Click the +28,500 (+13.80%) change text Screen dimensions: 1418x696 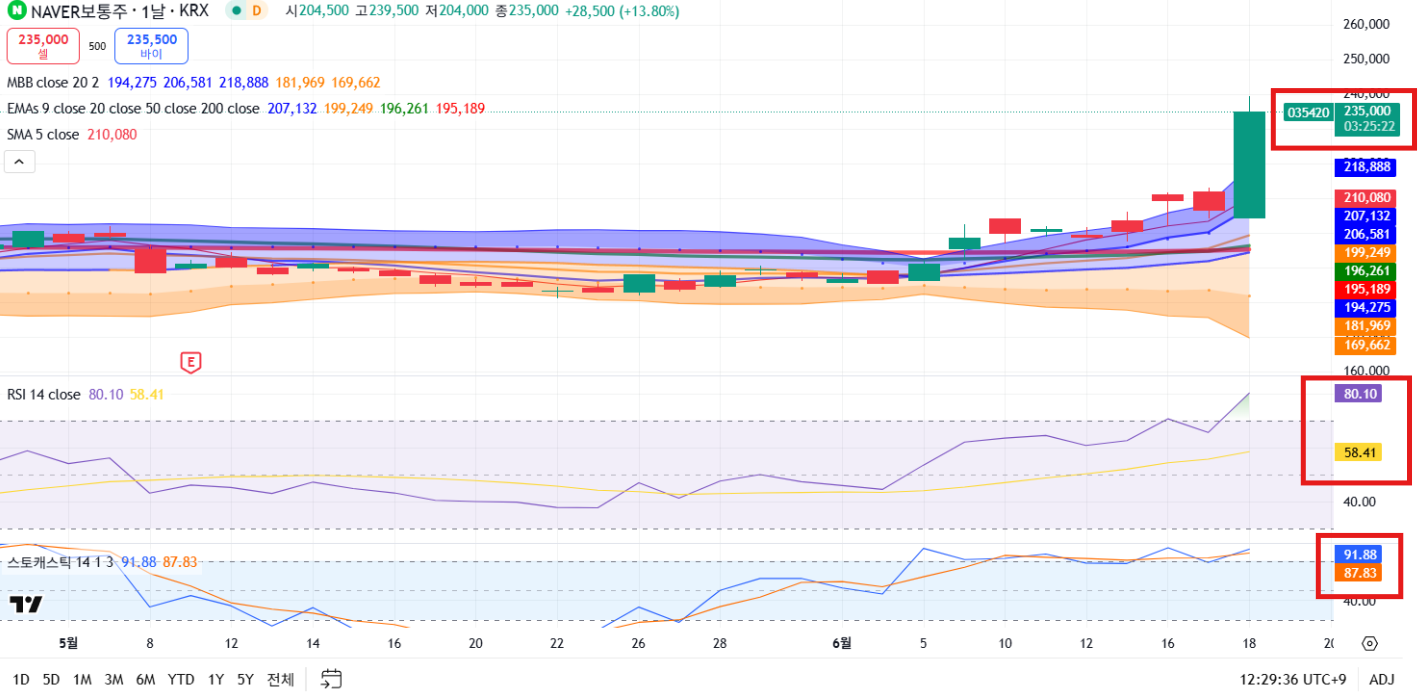621,11
